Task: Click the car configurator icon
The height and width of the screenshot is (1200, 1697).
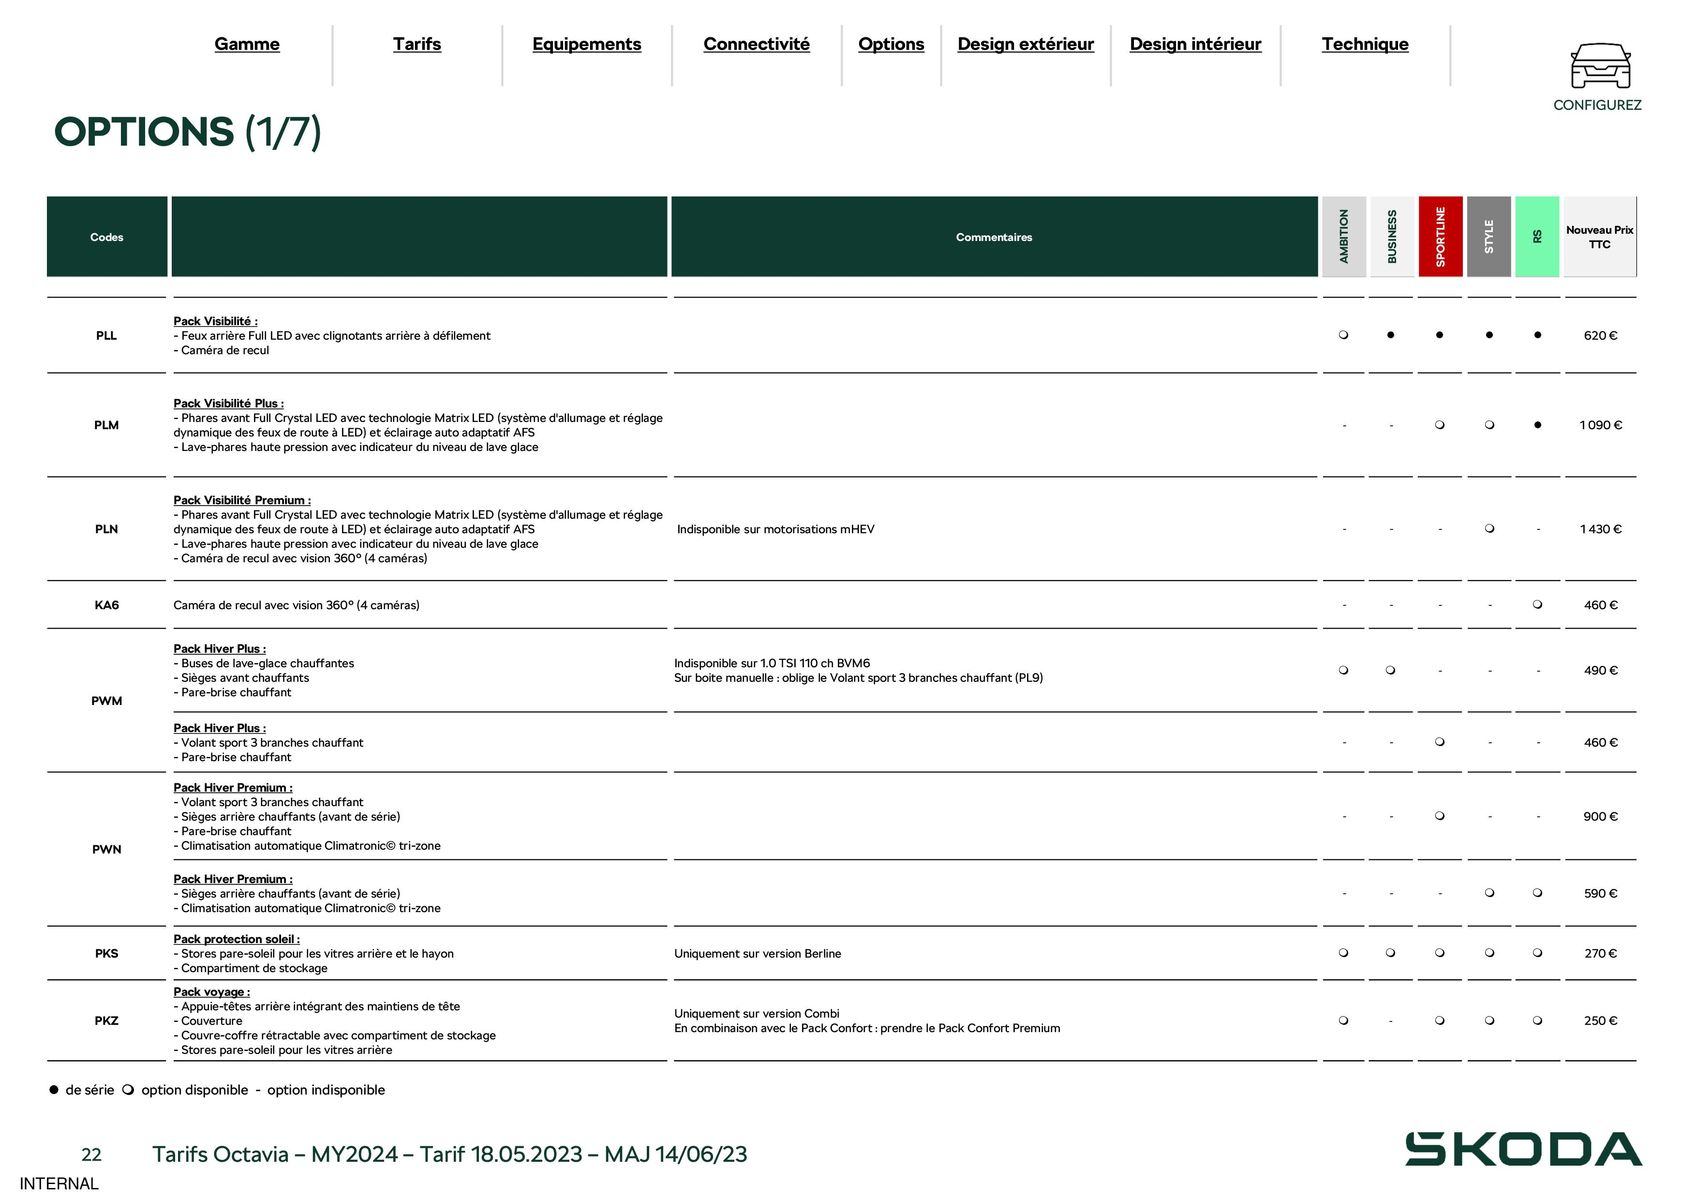Action: (1600, 66)
